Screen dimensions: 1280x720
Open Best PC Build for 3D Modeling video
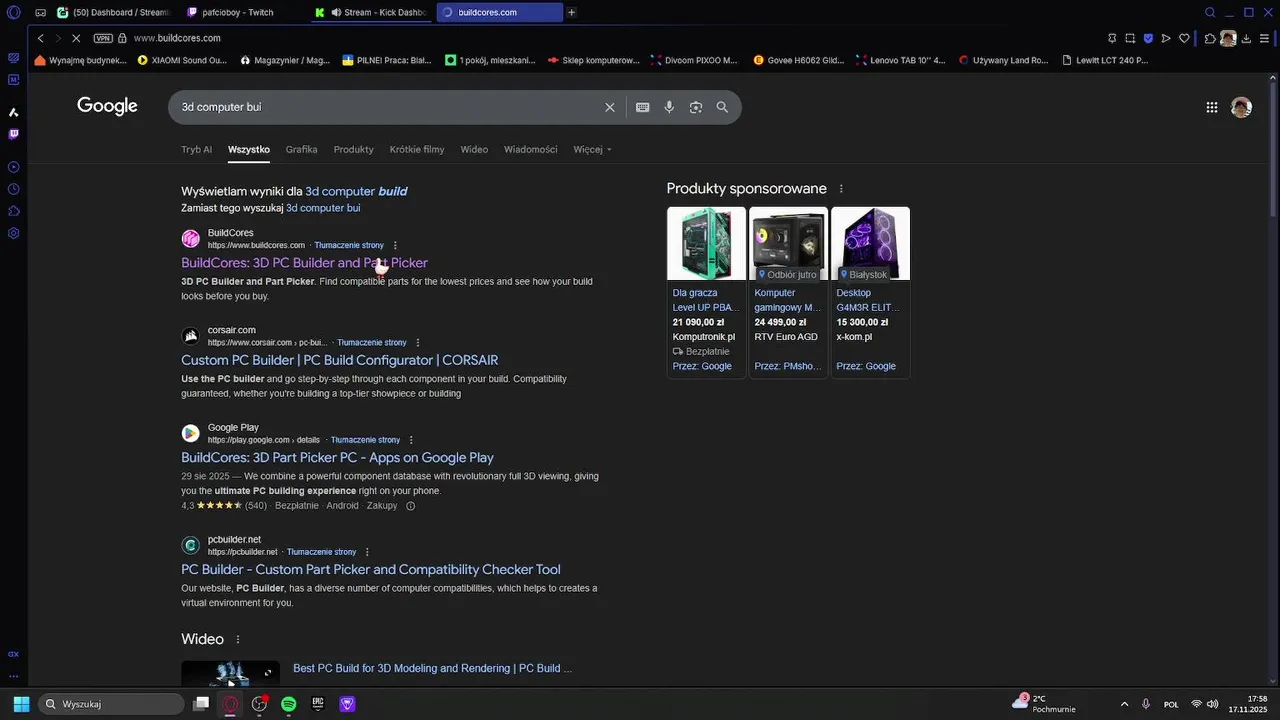pos(432,668)
